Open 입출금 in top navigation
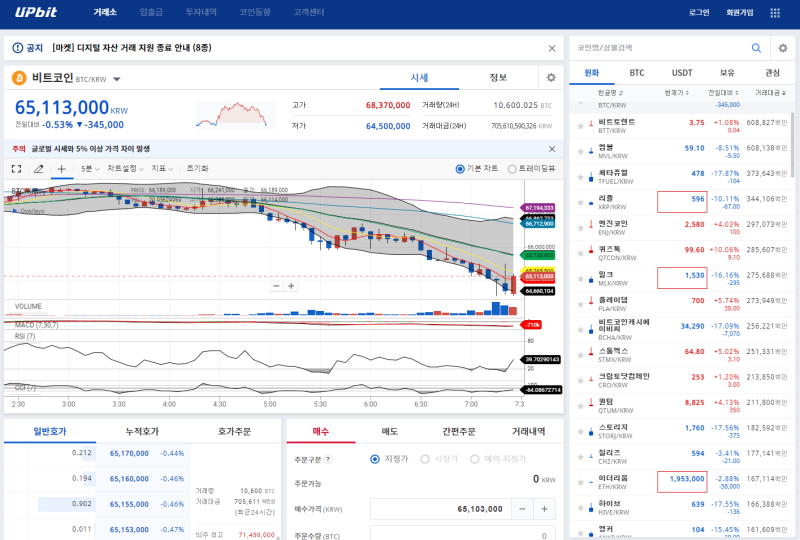 coord(152,12)
